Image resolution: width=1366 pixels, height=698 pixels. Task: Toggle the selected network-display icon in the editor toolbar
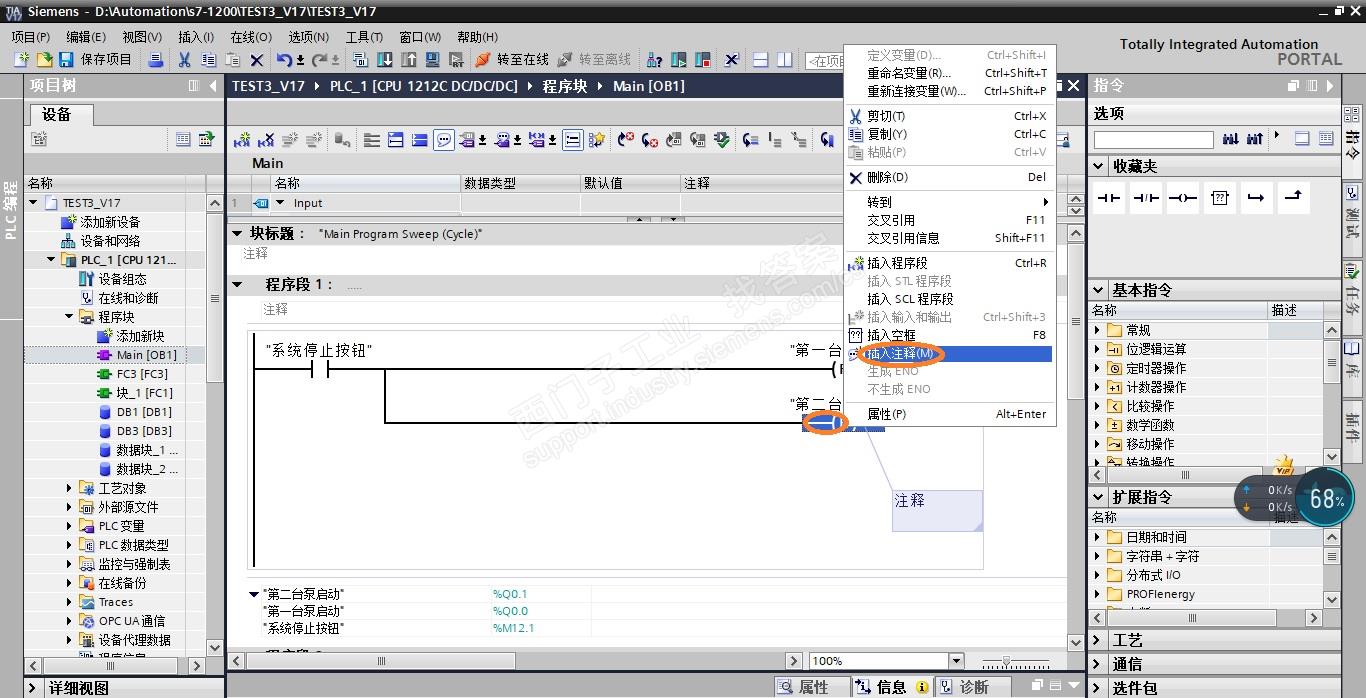(573, 140)
